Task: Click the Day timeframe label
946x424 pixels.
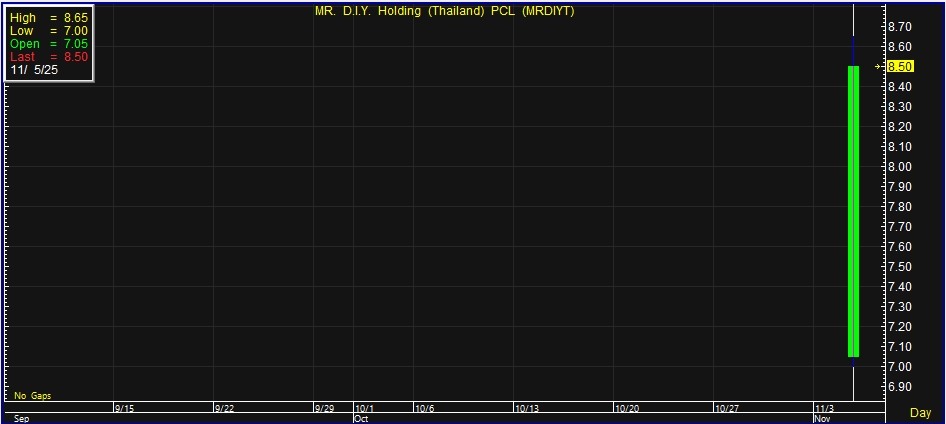Action: pyautogui.click(x=920, y=413)
